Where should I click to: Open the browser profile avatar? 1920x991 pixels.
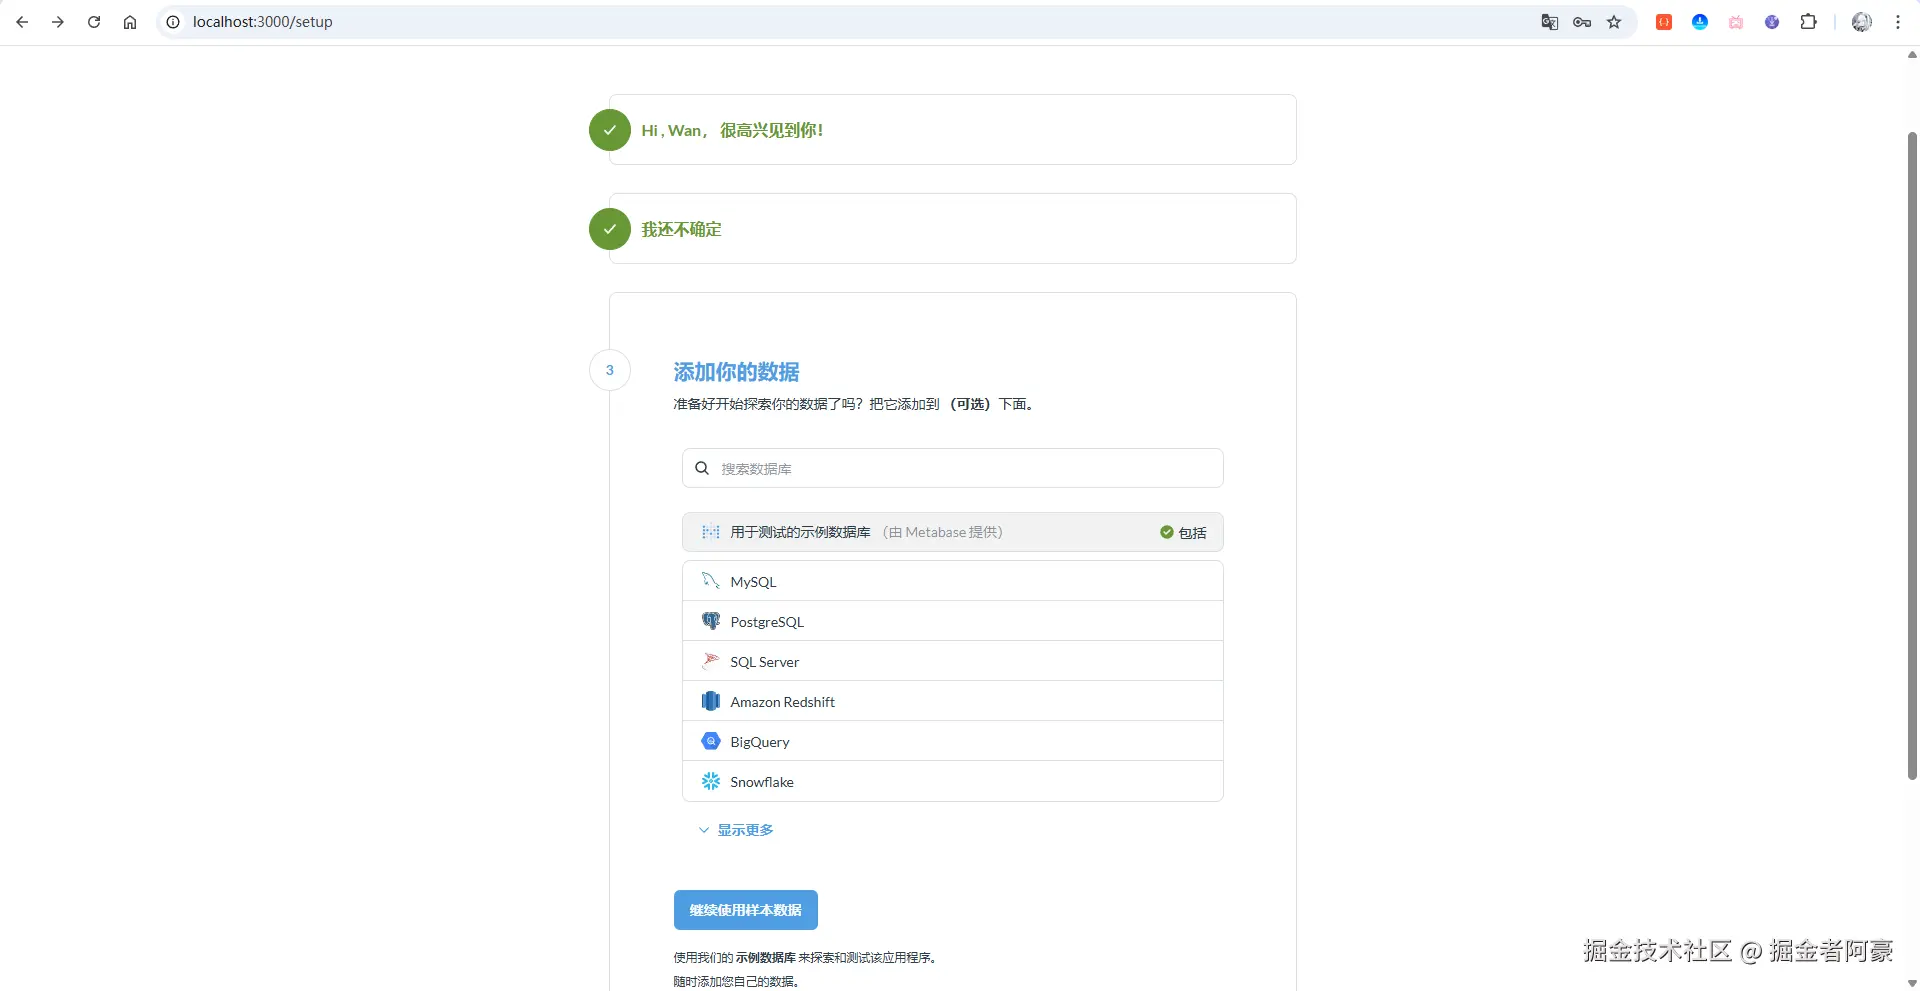coord(1861,22)
